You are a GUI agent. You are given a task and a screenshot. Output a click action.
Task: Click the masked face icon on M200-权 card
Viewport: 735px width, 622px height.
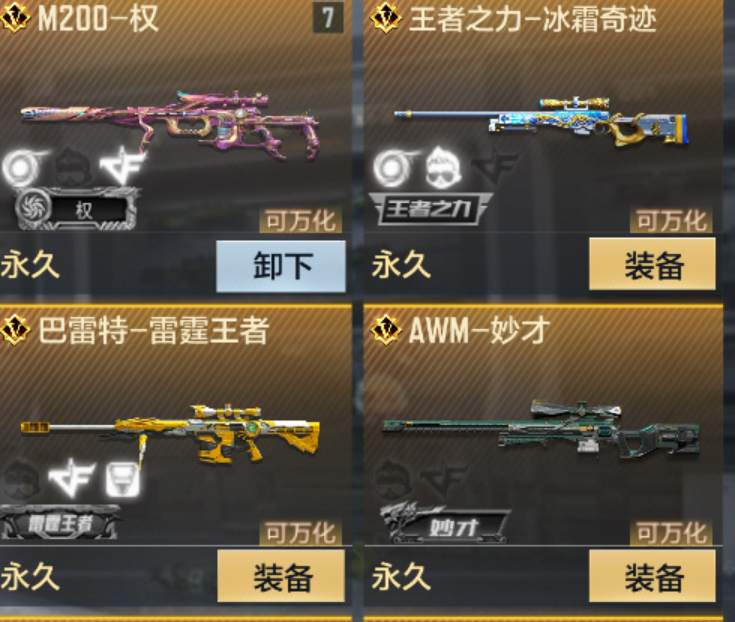74,166
